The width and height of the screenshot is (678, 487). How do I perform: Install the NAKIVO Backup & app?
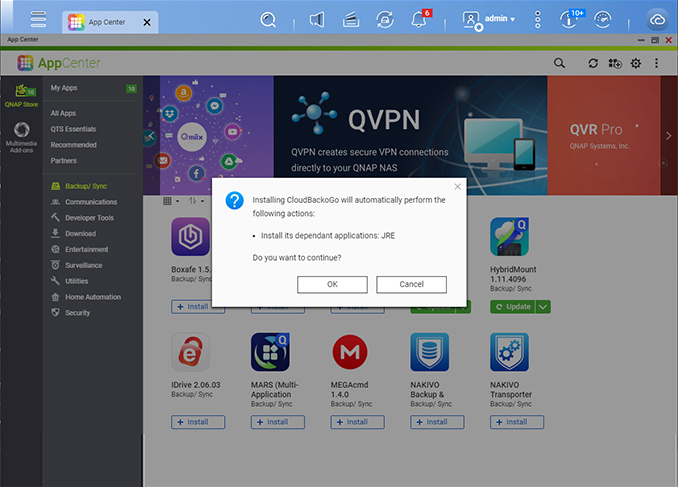click(437, 422)
